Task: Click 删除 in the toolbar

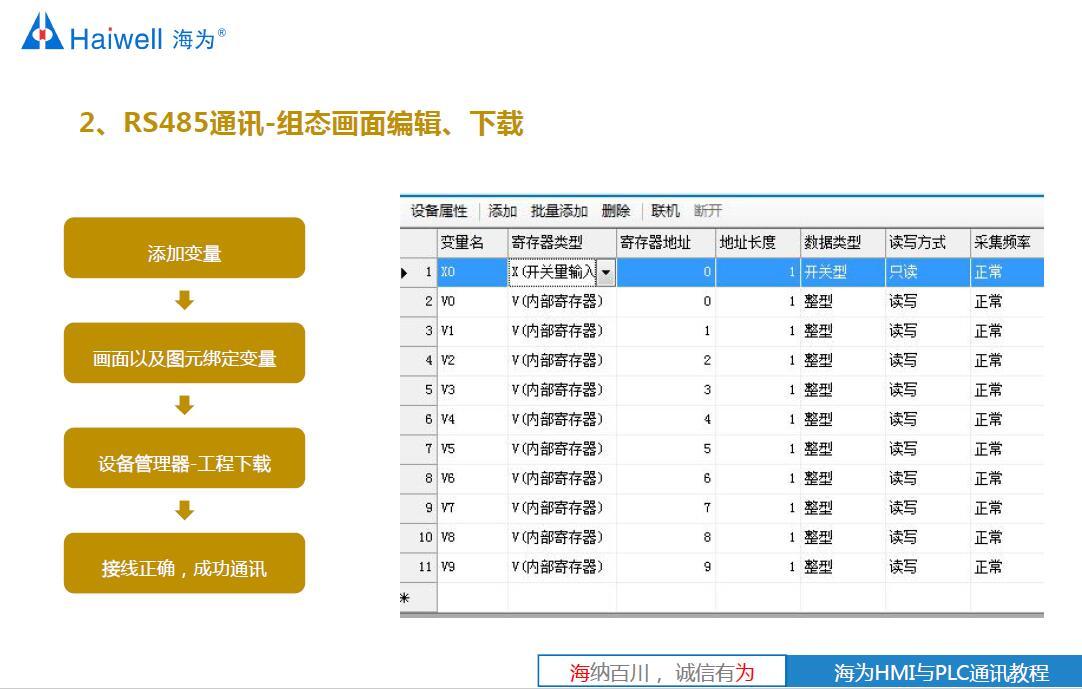Action: coord(616,211)
